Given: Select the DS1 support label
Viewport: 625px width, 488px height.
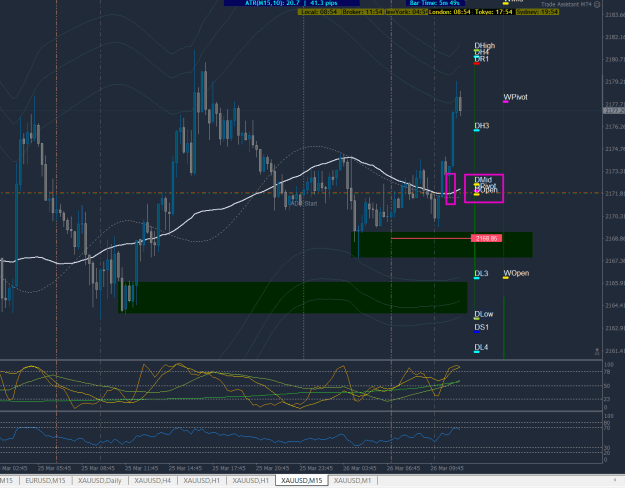Looking at the screenshot, I should [x=482, y=327].
